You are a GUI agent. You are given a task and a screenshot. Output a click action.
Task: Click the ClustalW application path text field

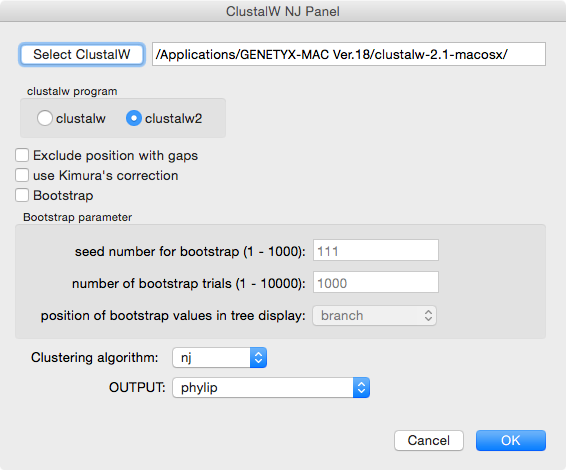pos(349,54)
